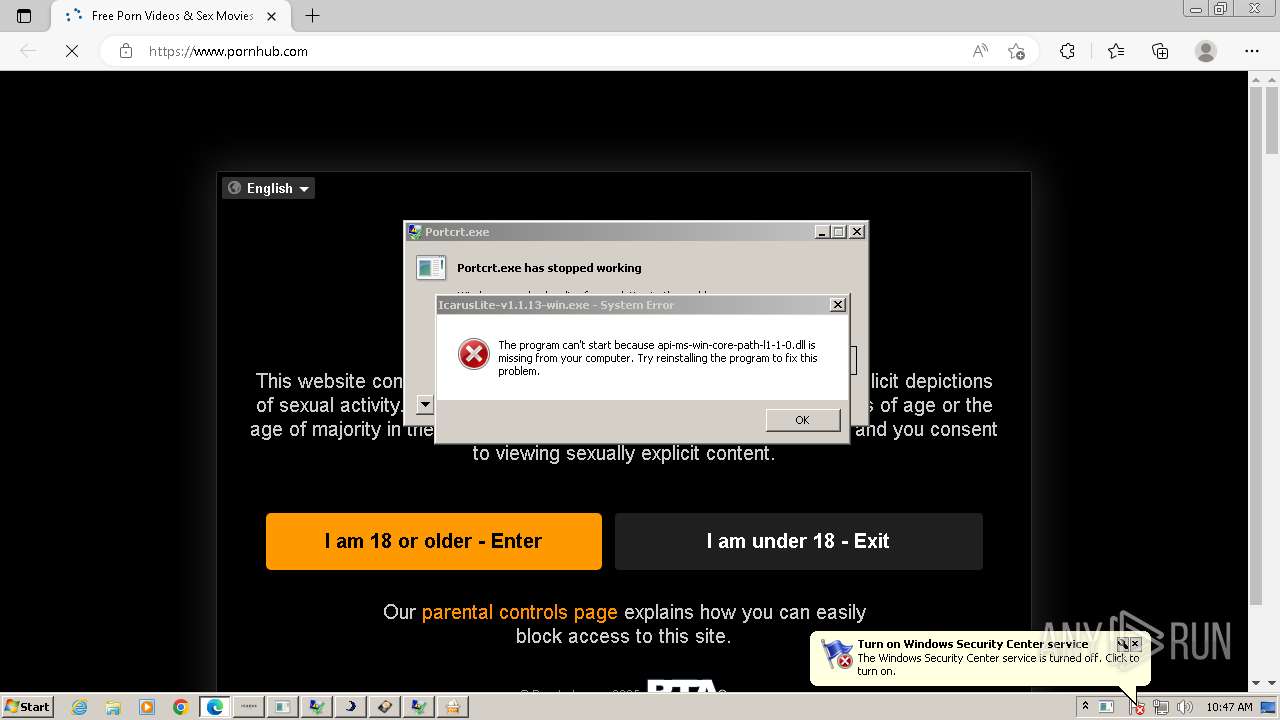Open the parental controls page link

520,612
